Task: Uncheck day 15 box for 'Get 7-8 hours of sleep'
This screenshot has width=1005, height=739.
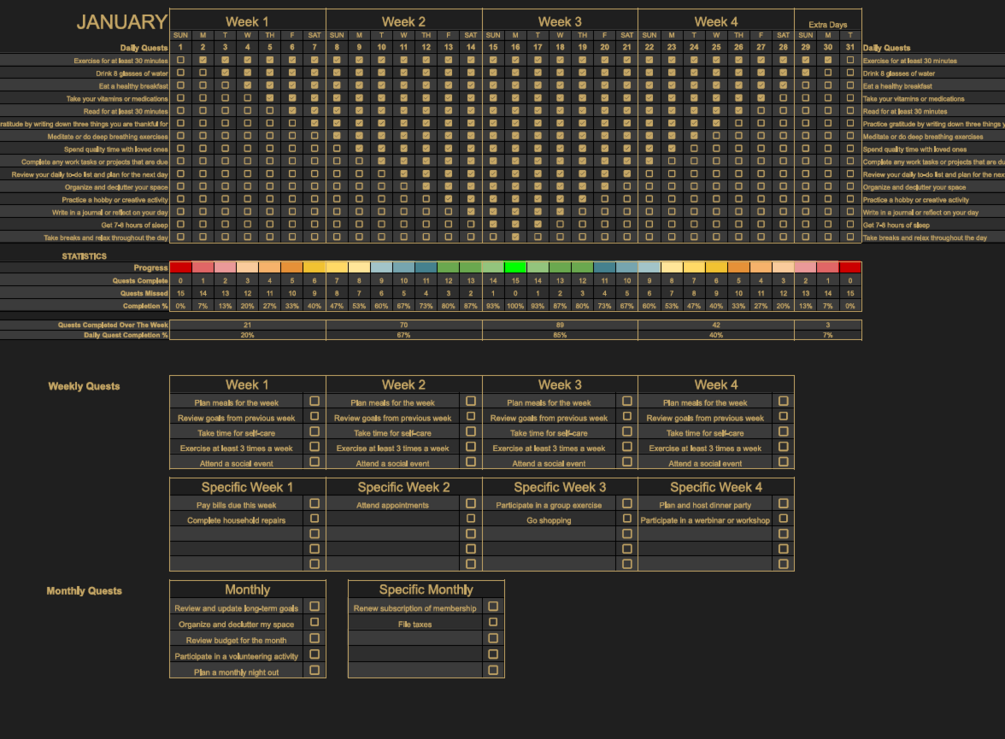Action: (x=493, y=224)
